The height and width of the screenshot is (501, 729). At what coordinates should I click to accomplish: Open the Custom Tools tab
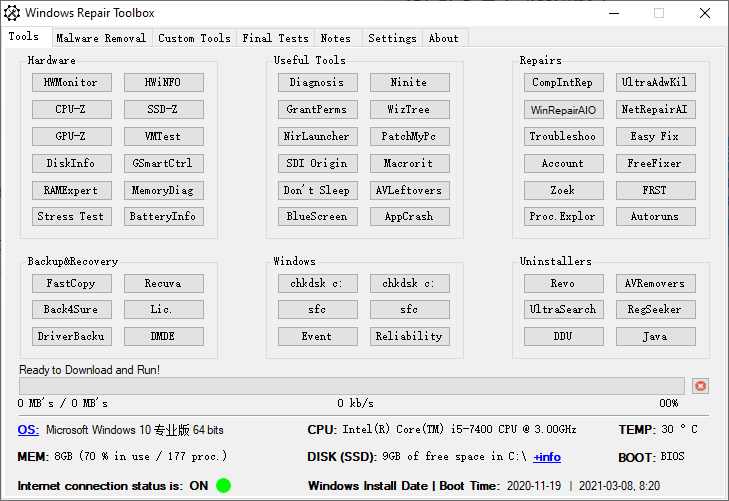pyautogui.click(x=194, y=38)
